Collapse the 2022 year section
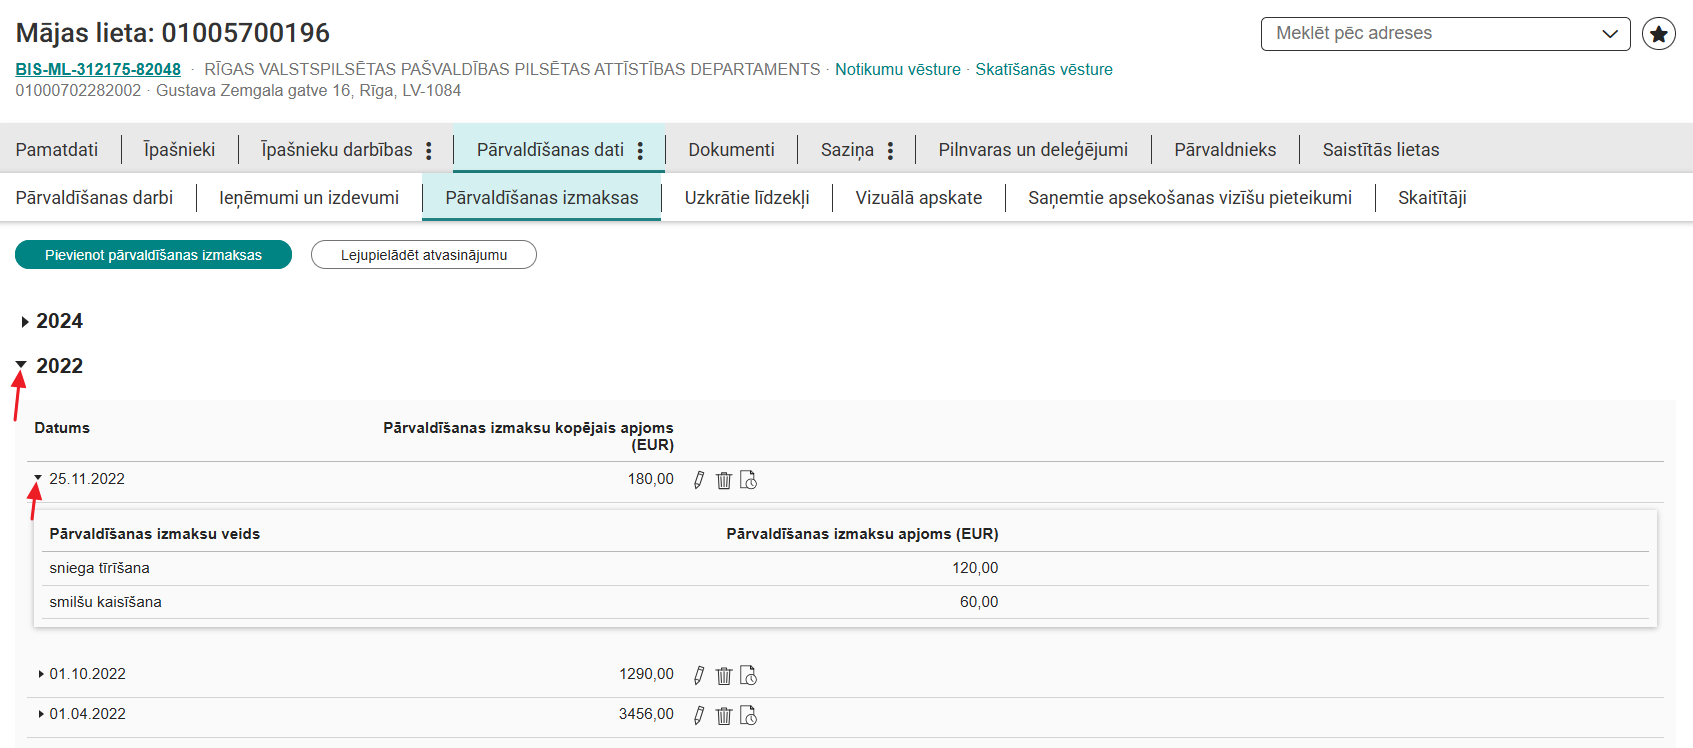The image size is (1693, 748). [x=21, y=365]
